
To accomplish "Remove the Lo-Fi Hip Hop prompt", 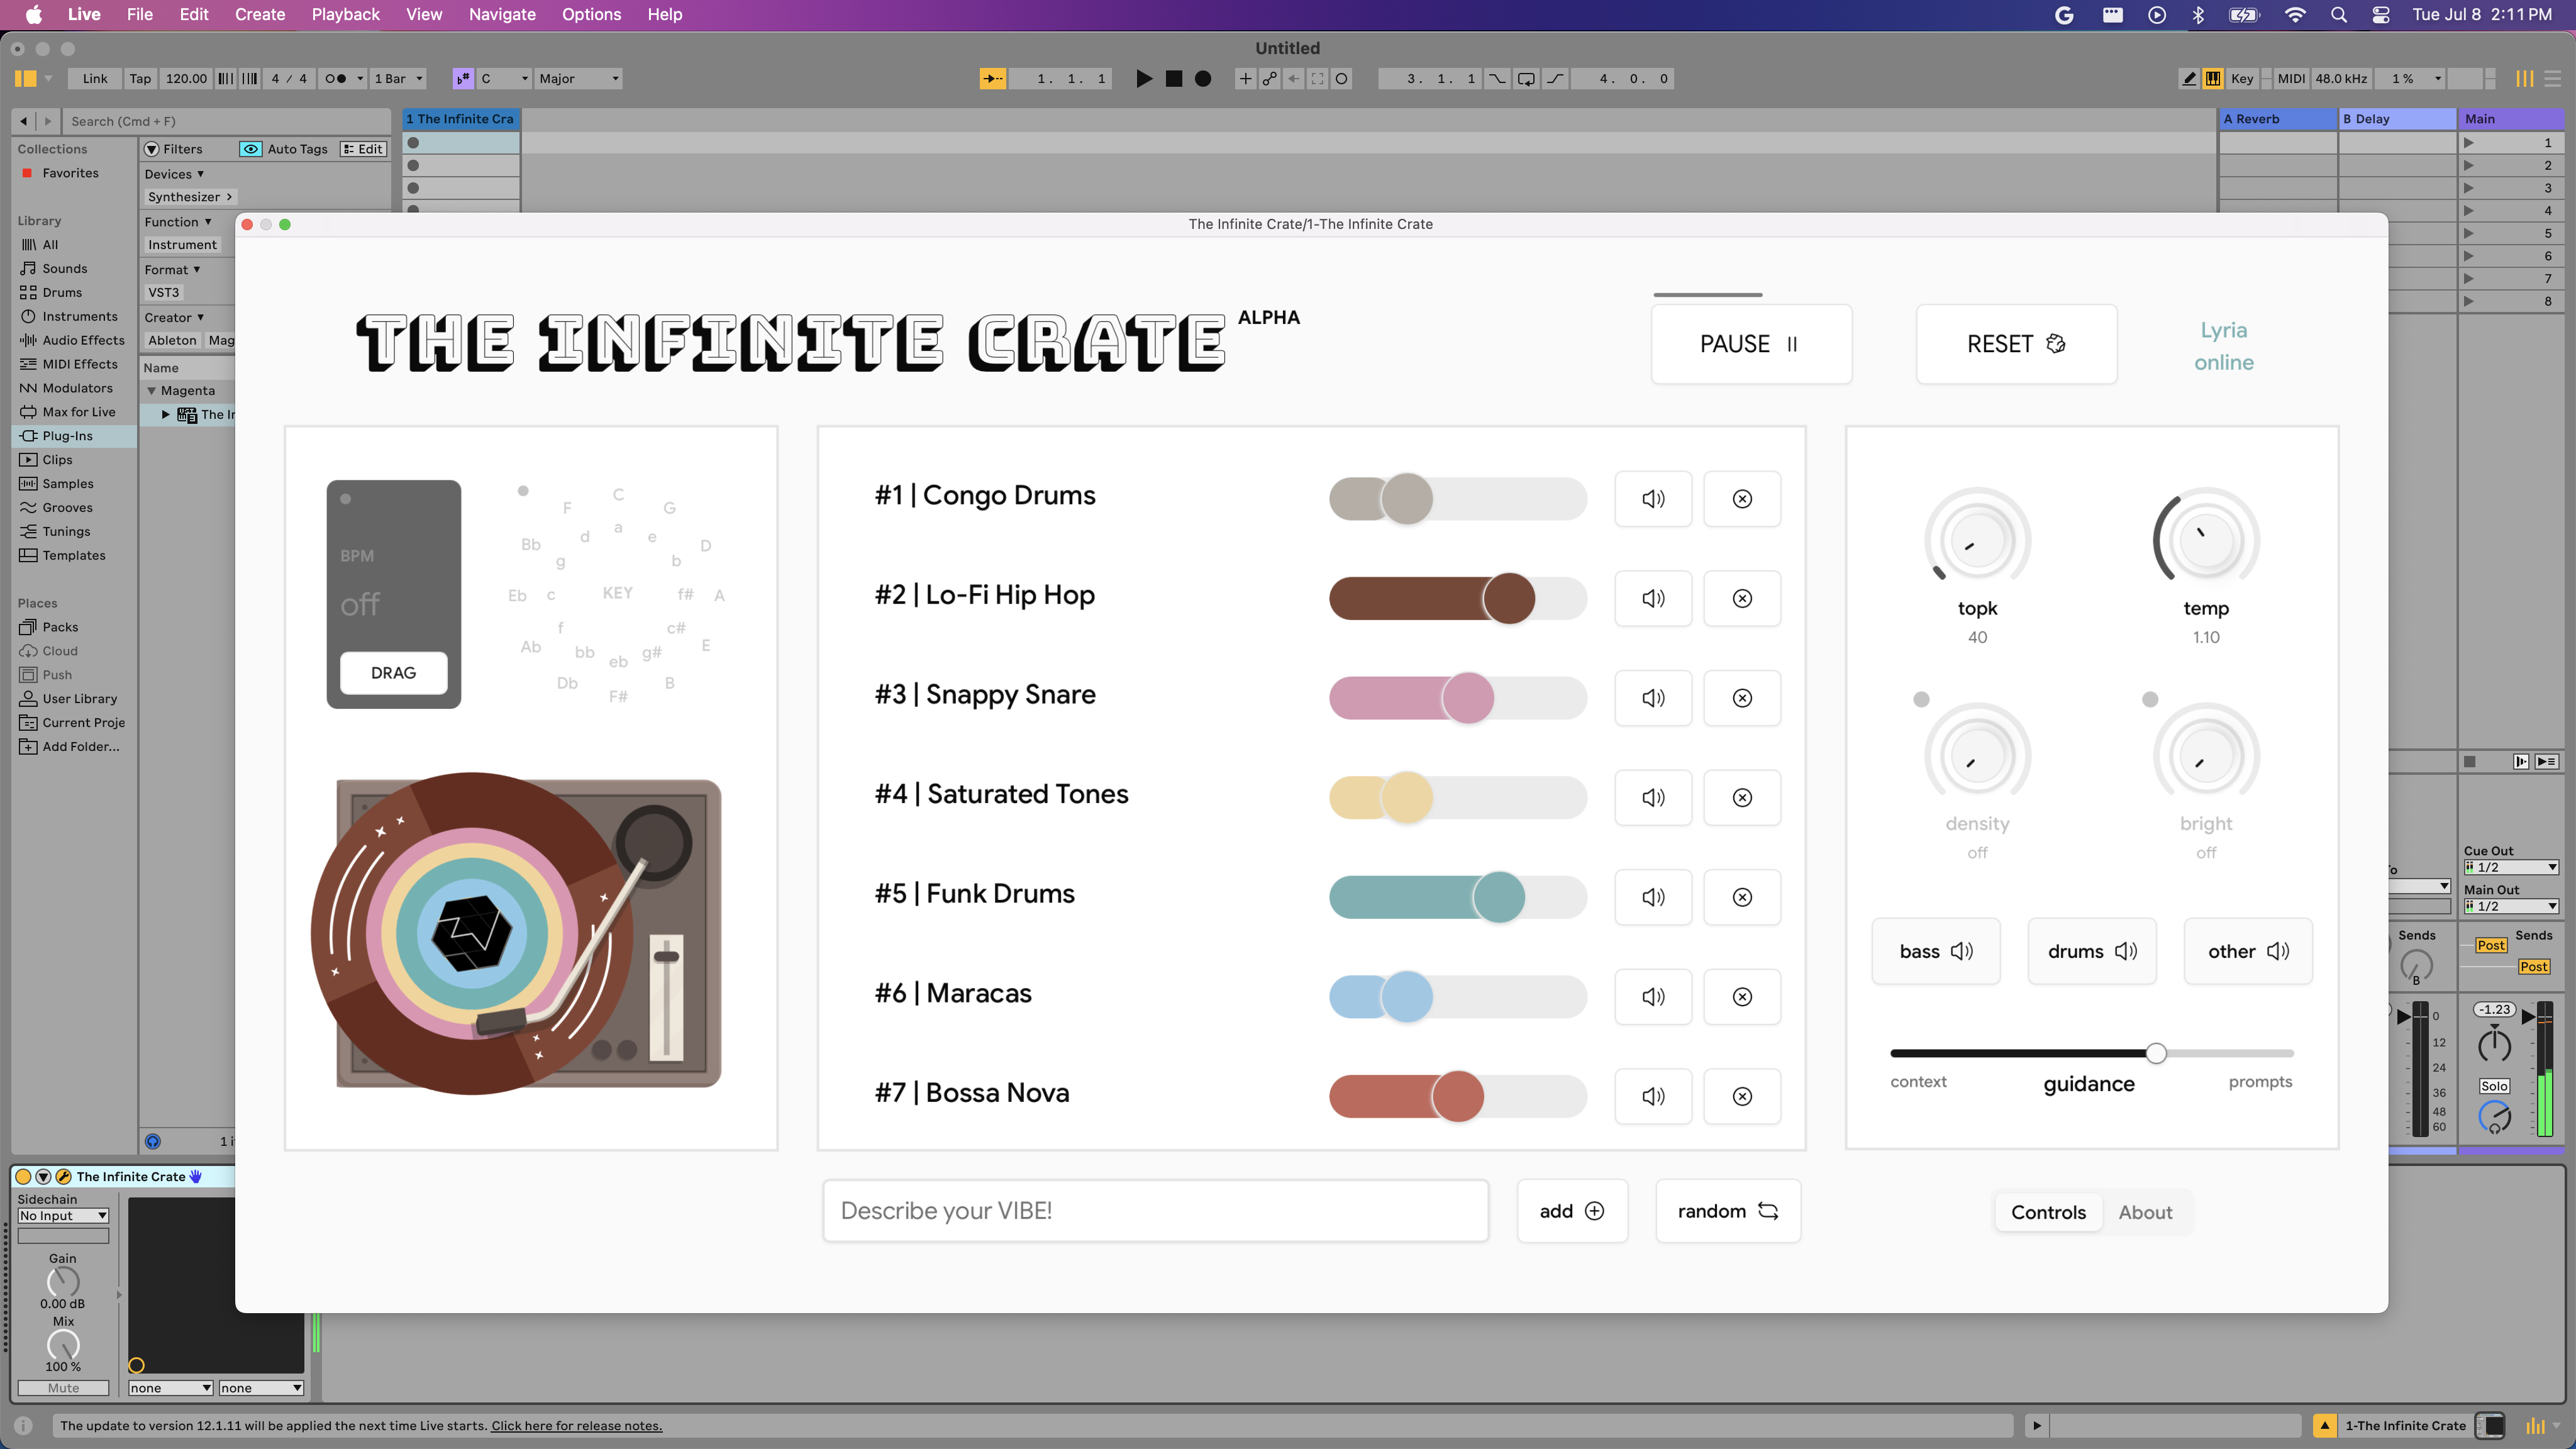I will 1741,598.
